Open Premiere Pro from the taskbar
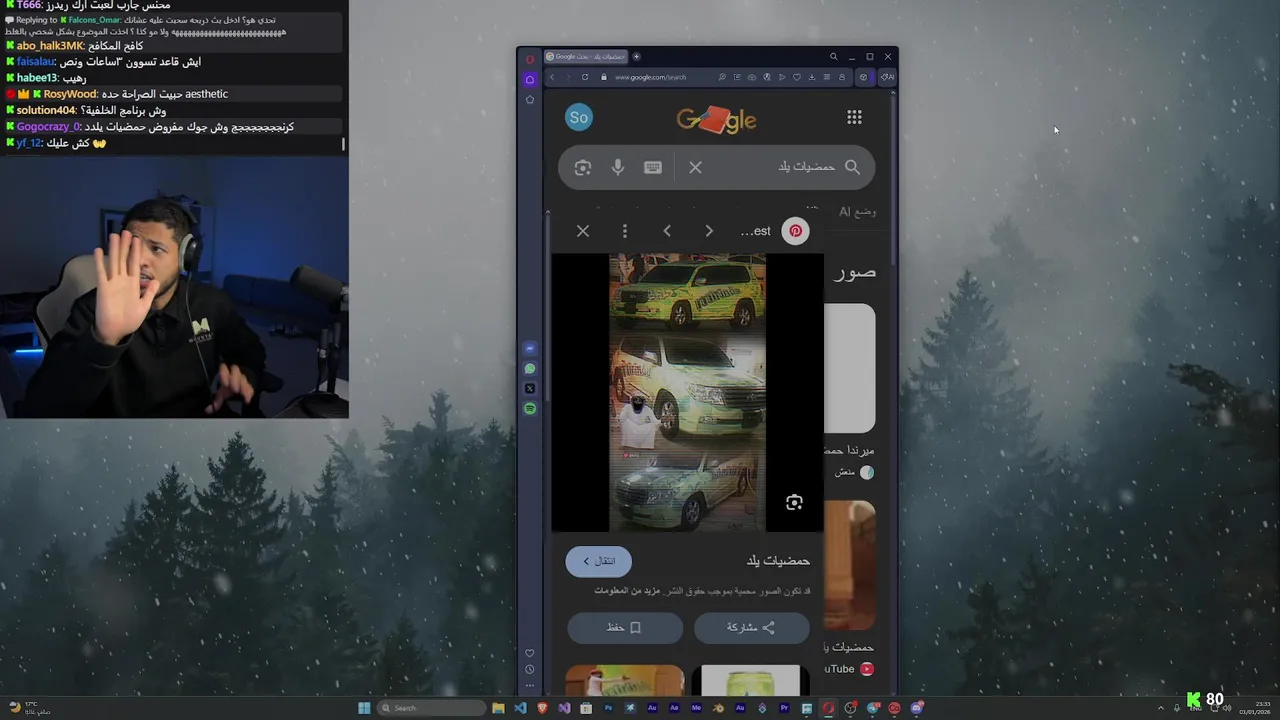Image resolution: width=1280 pixels, height=720 pixels. click(784, 708)
